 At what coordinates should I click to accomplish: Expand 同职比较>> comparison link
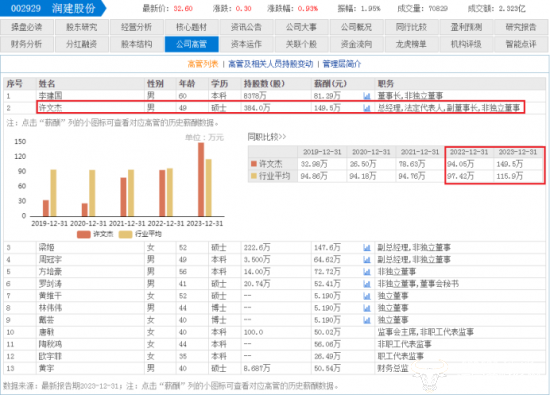point(267,137)
